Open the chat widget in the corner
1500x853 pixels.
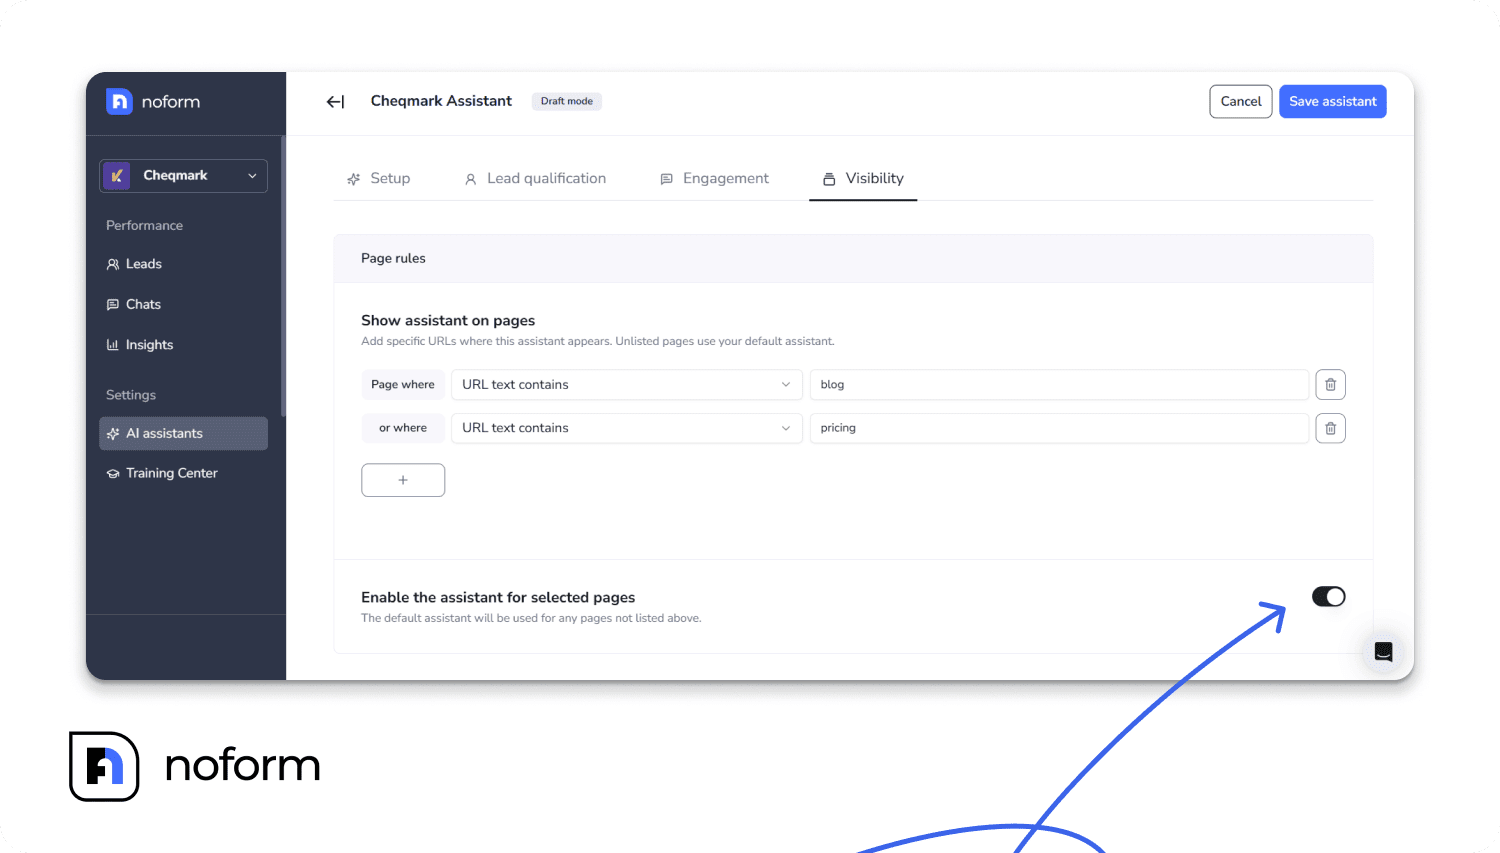click(1383, 651)
